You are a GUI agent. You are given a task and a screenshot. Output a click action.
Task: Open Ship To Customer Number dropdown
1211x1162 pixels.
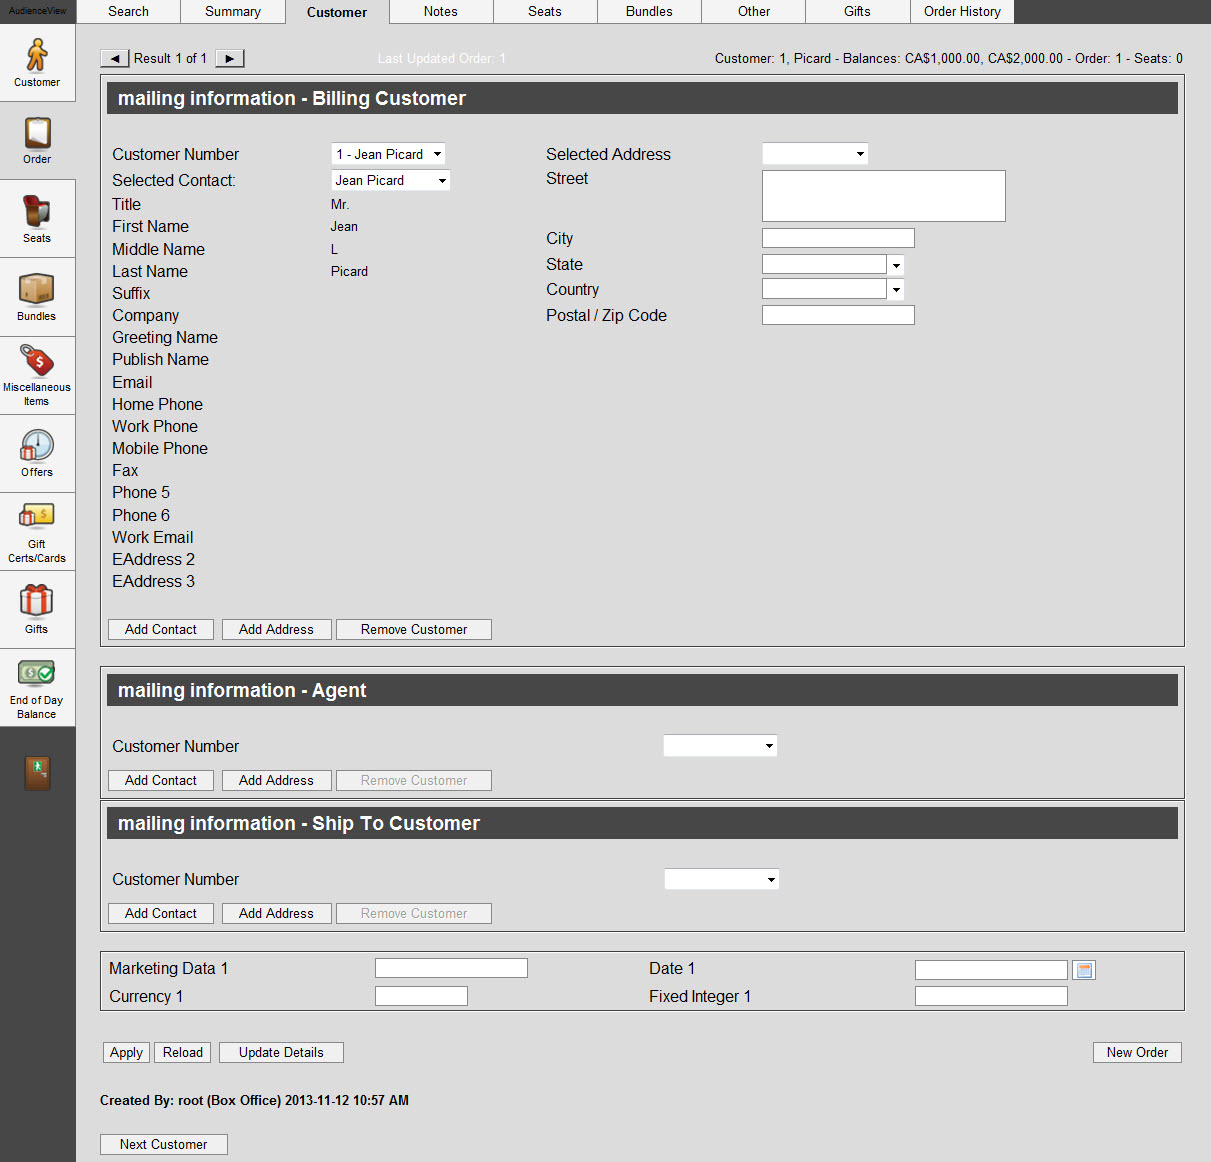click(x=721, y=879)
